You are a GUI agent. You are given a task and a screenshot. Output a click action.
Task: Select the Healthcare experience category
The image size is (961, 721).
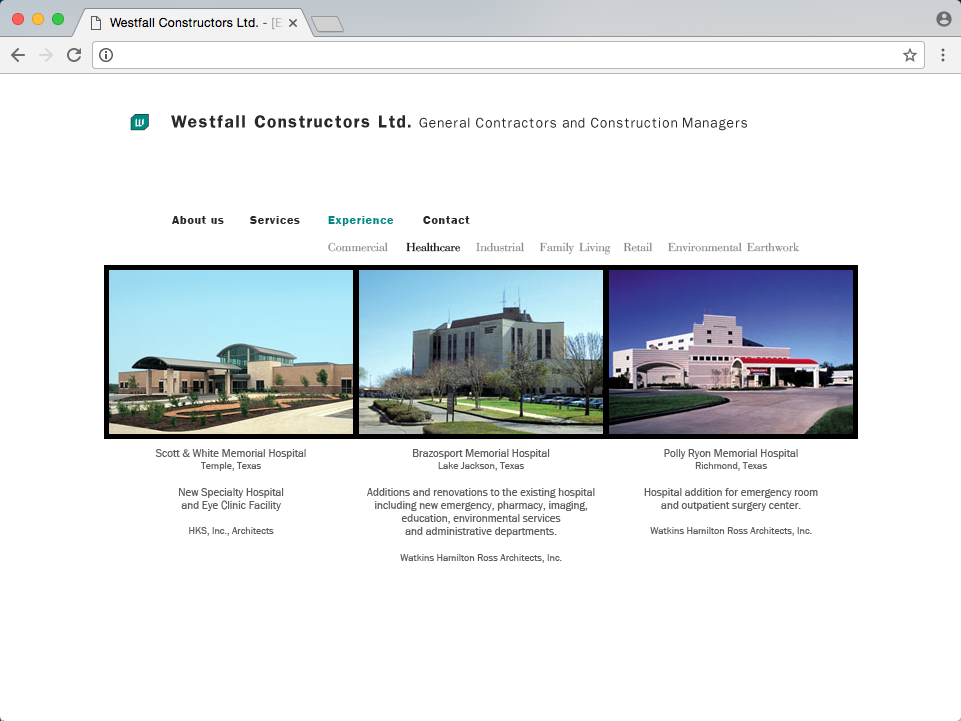click(433, 247)
